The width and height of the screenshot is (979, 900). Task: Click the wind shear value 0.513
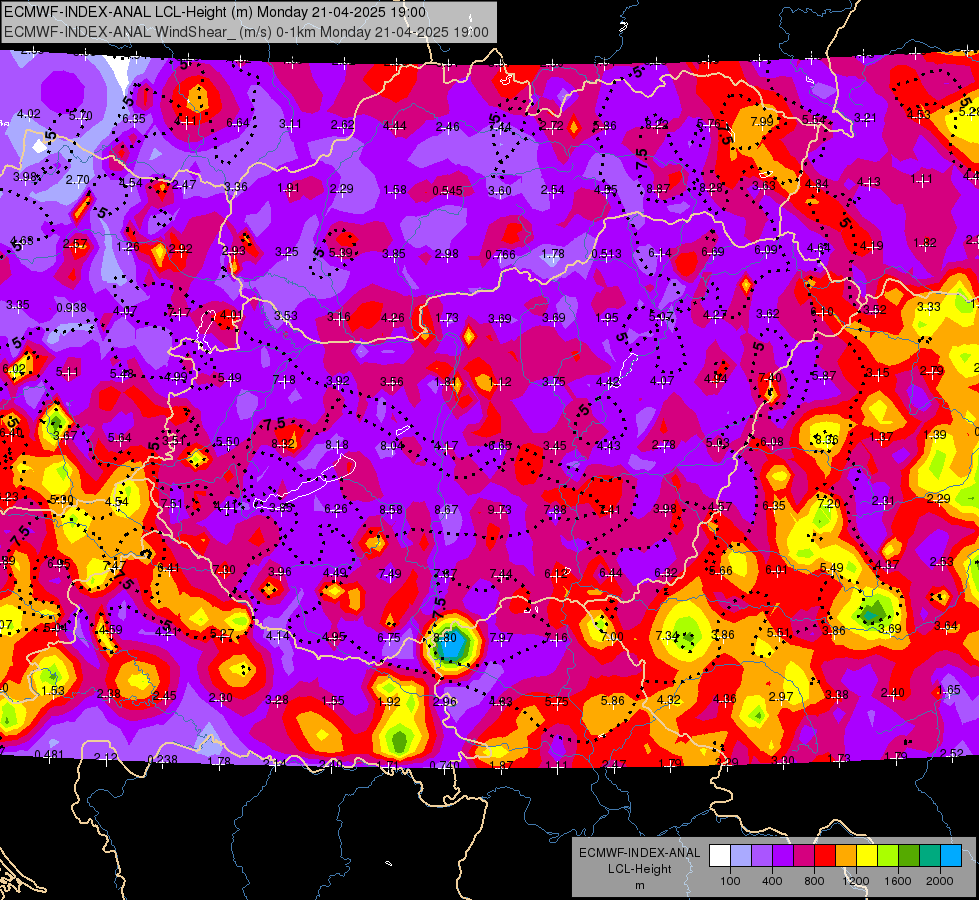tap(606, 254)
